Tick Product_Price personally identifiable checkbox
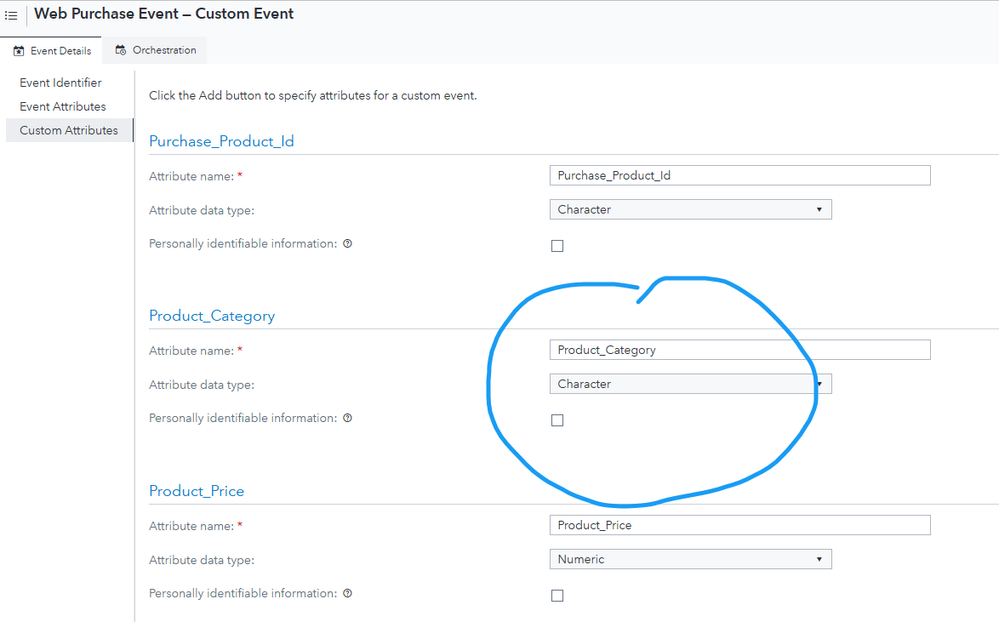This screenshot has height=622, width=999. [558, 596]
